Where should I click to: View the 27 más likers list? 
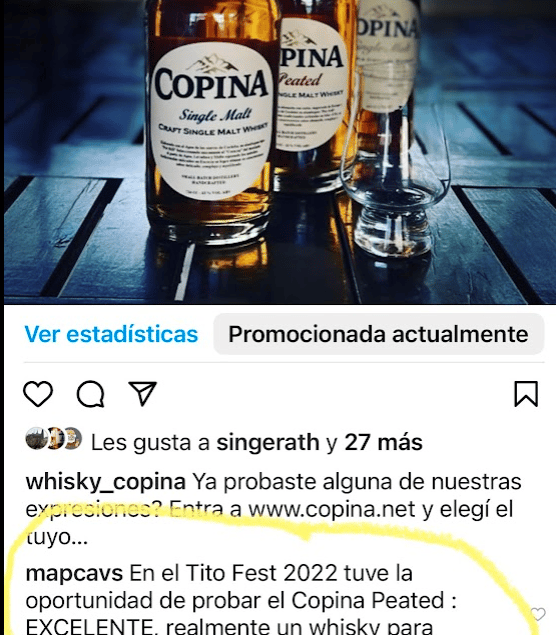click(383, 442)
